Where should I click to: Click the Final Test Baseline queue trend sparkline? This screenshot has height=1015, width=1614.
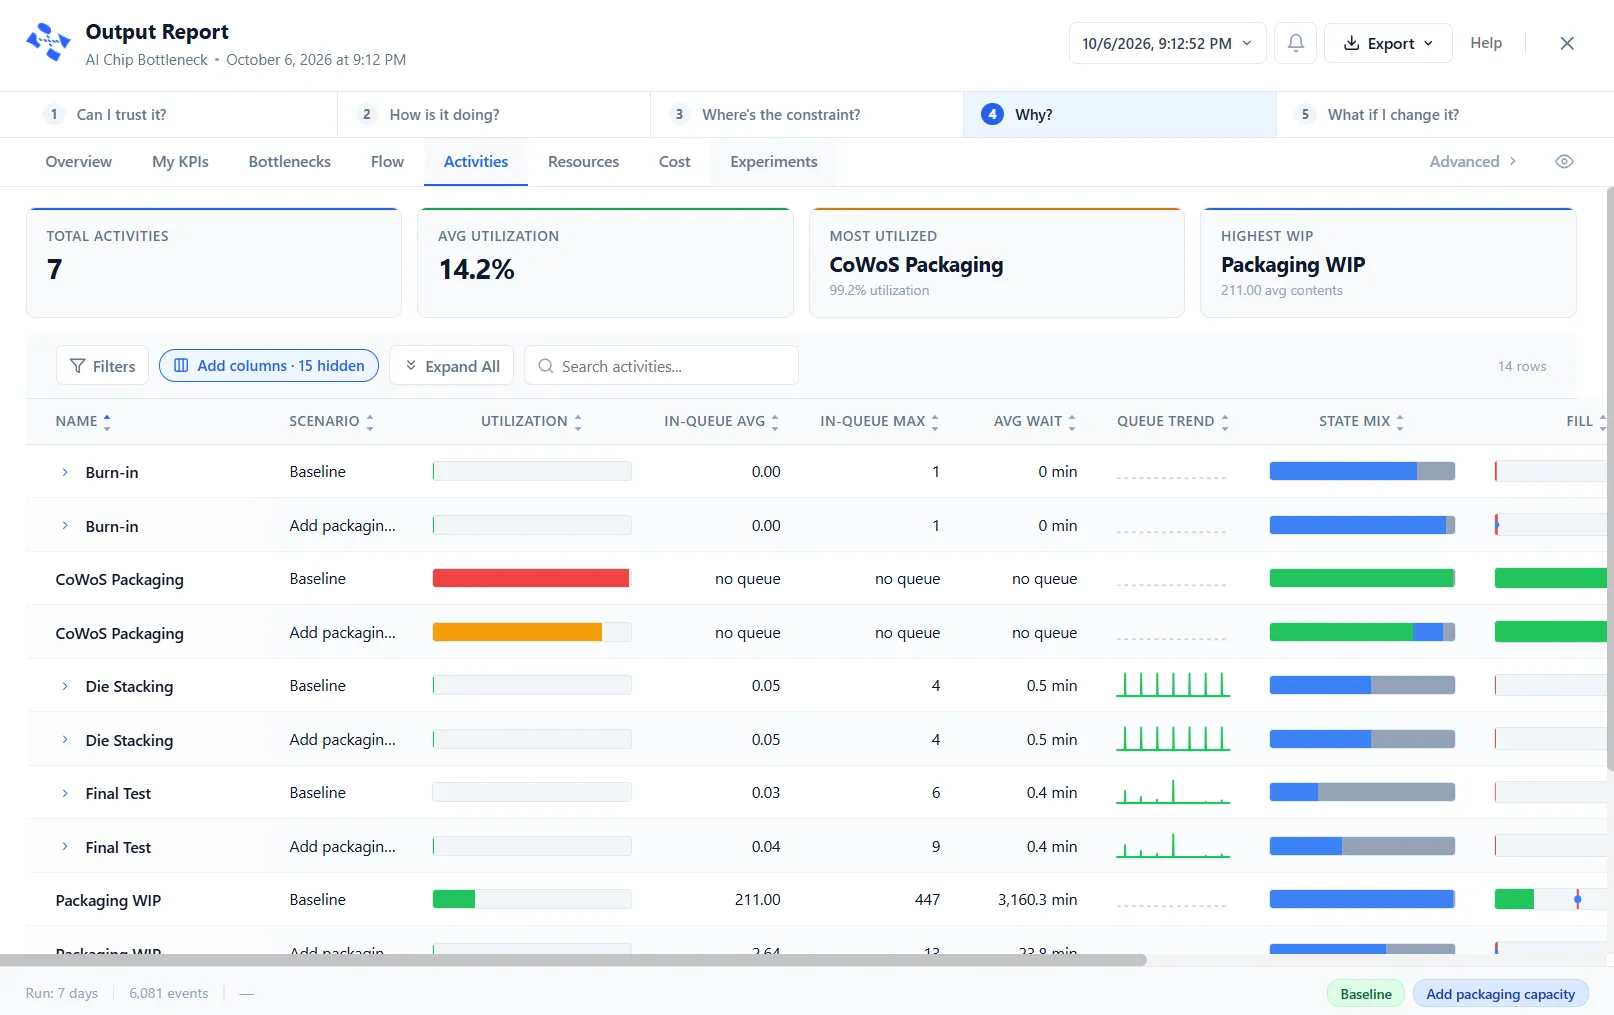click(1173, 792)
